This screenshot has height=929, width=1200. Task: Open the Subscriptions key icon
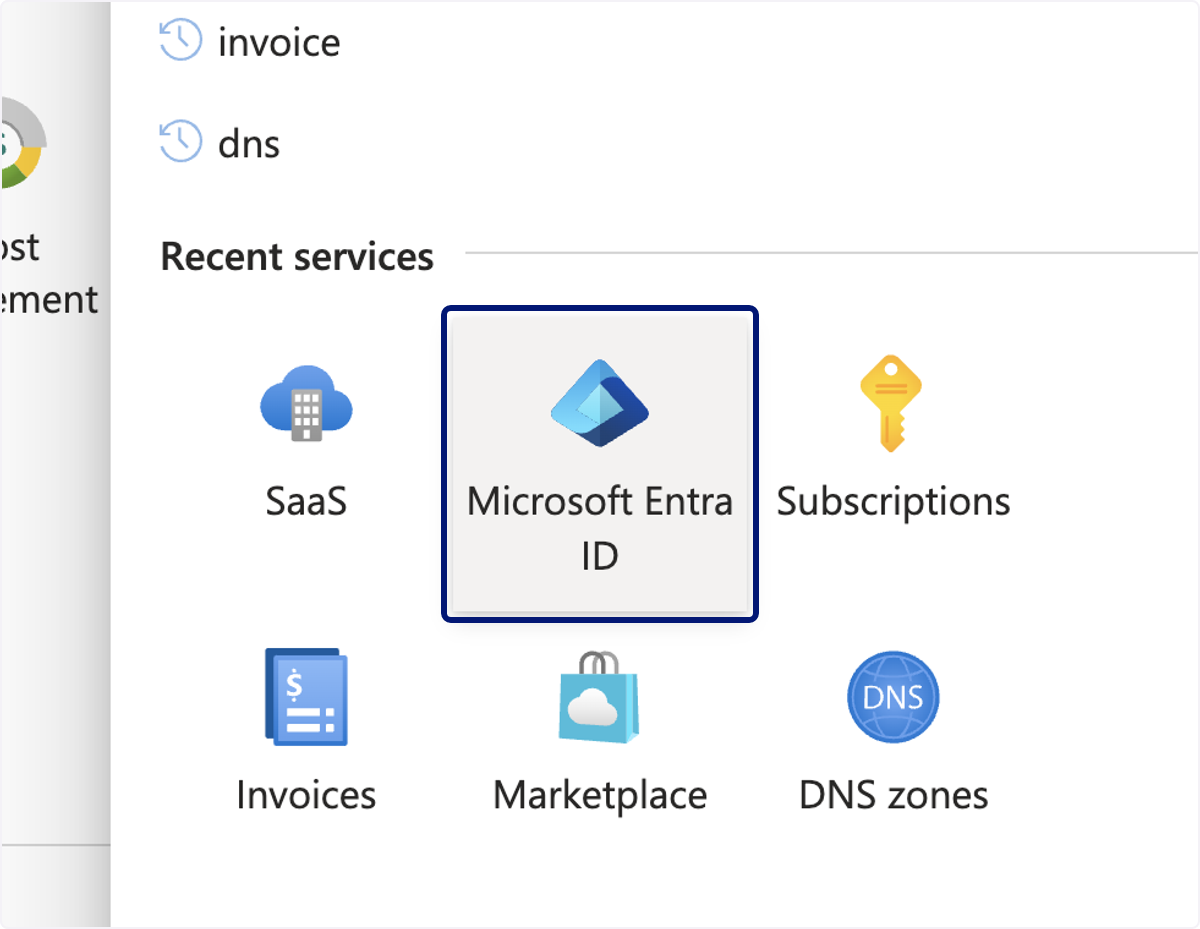click(891, 403)
